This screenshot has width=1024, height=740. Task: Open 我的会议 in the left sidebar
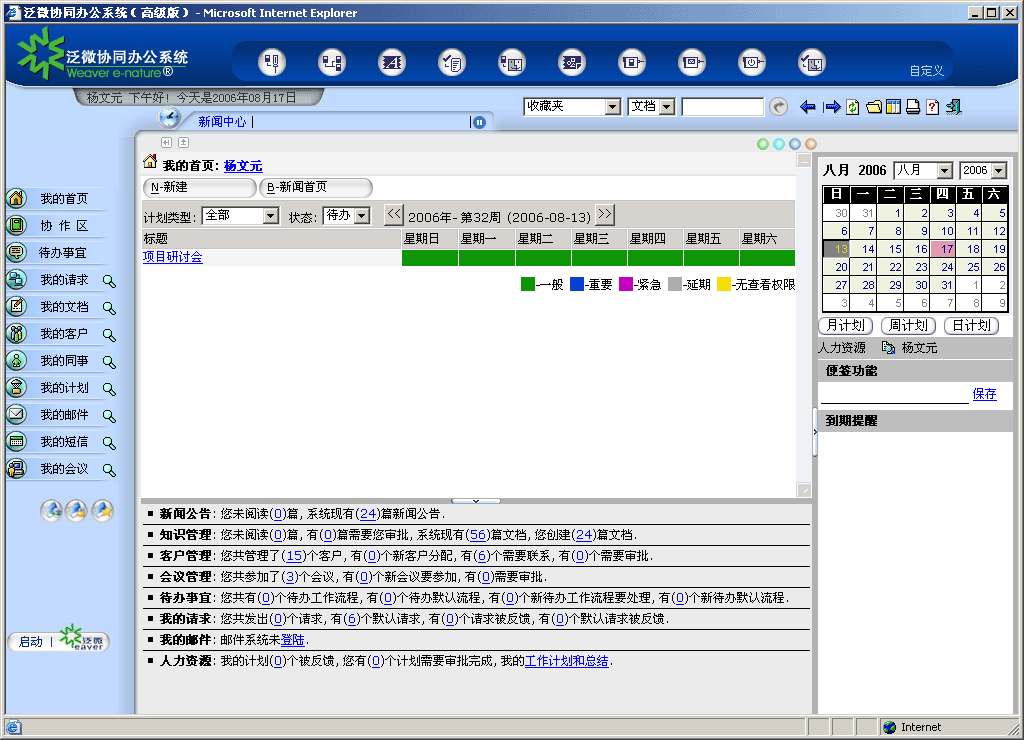coord(64,469)
